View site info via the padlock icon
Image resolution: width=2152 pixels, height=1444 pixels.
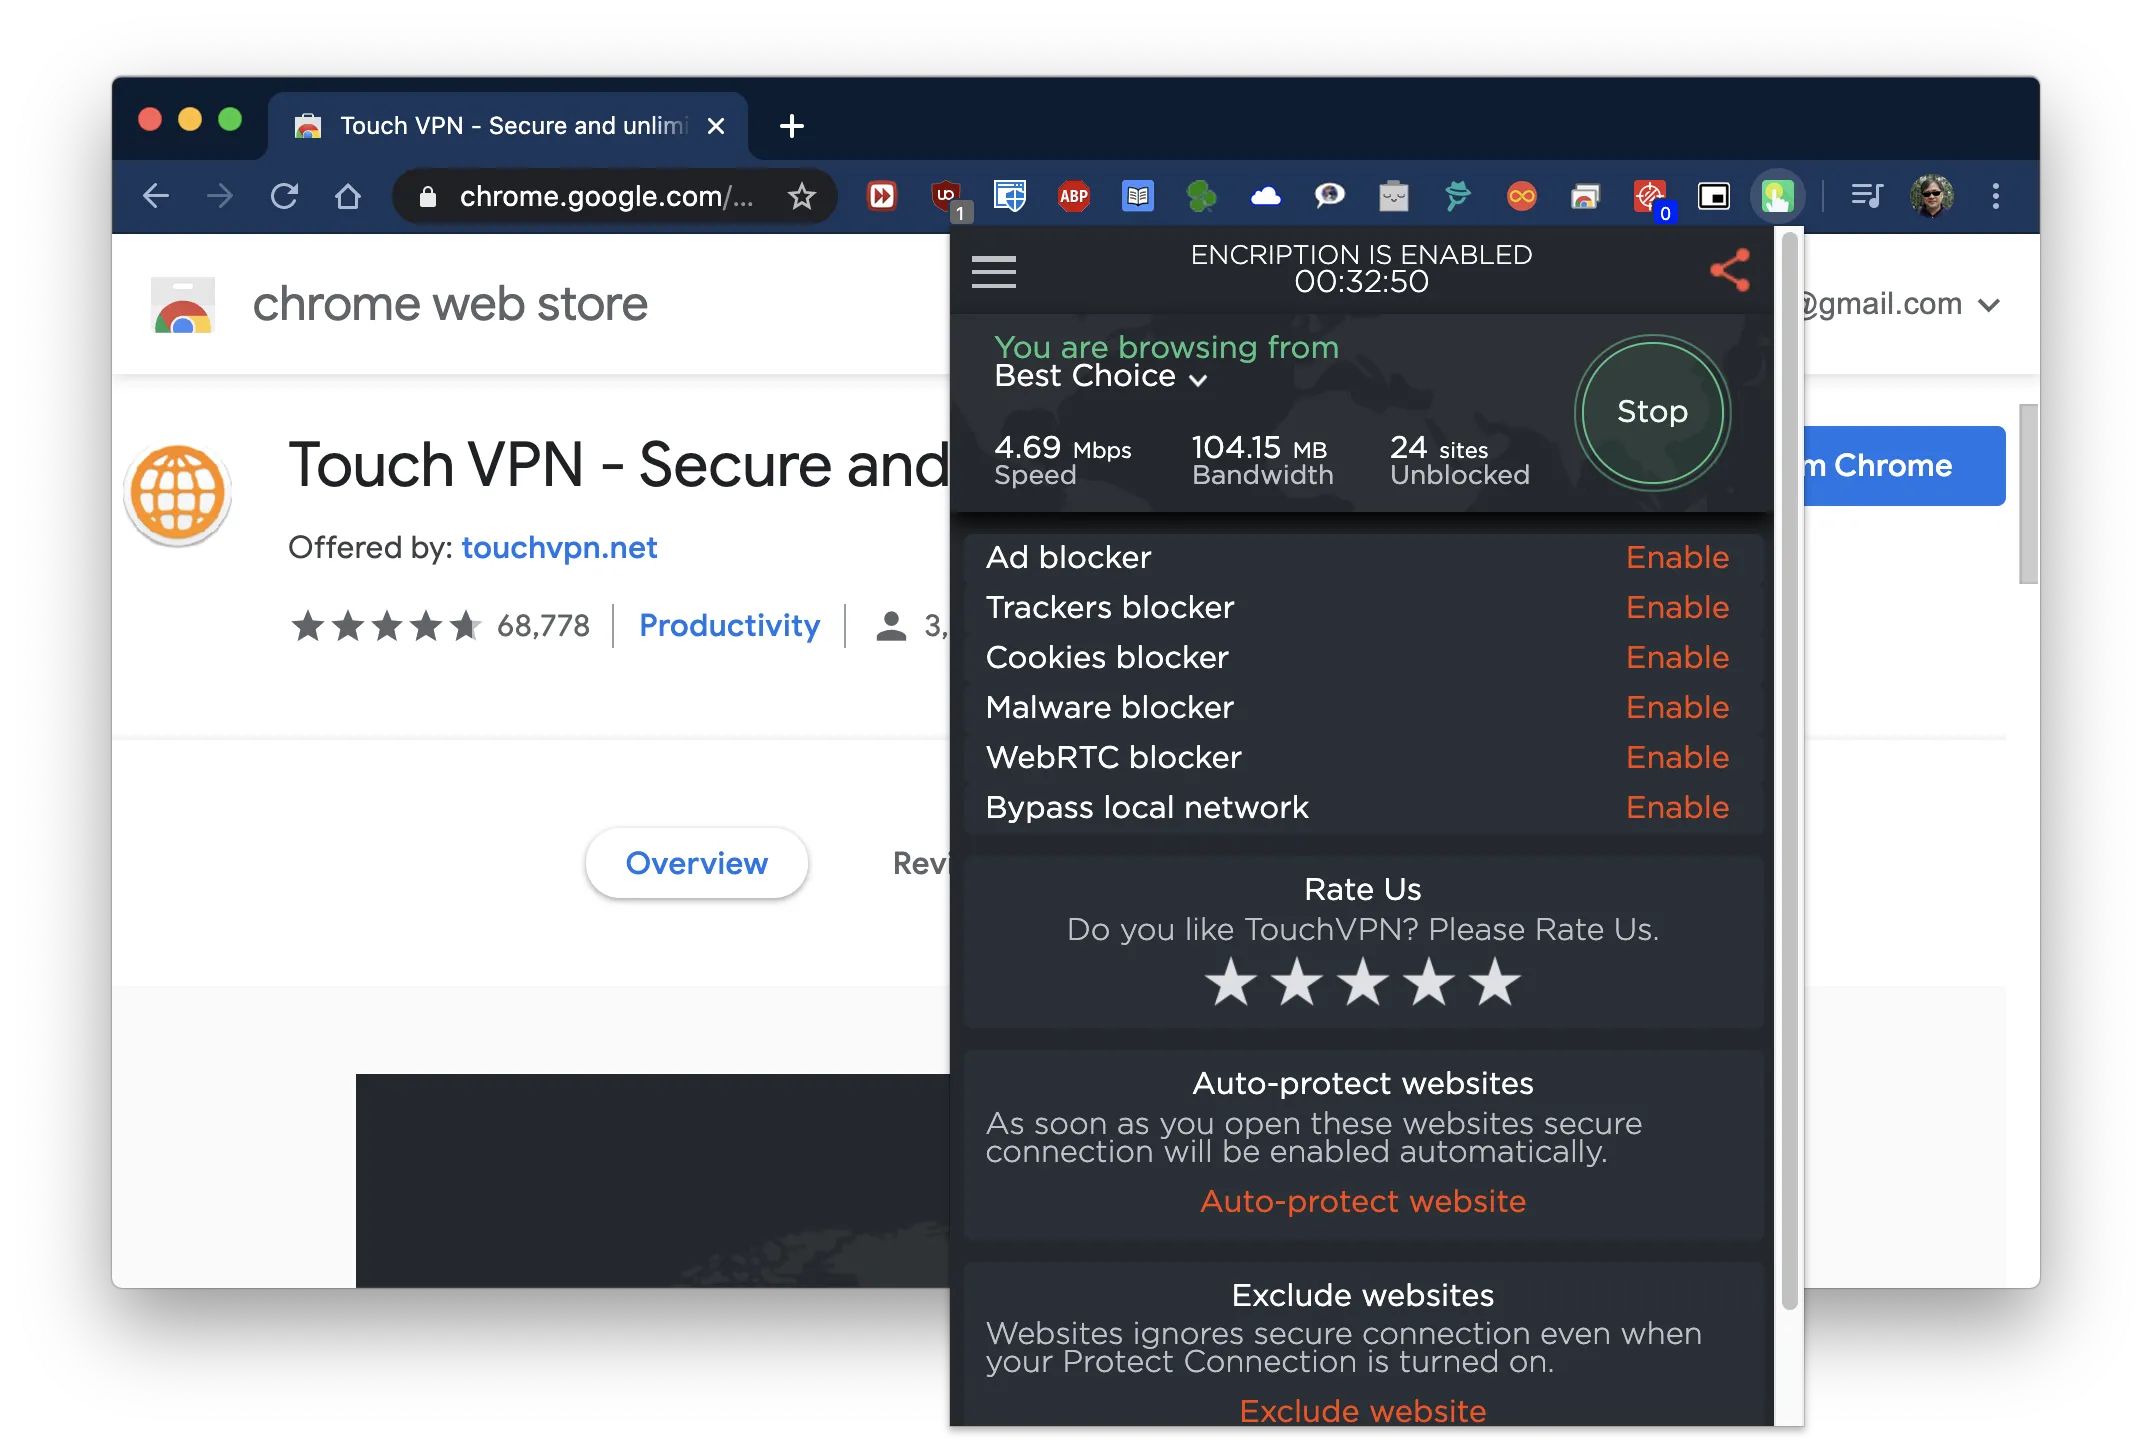[x=428, y=197]
